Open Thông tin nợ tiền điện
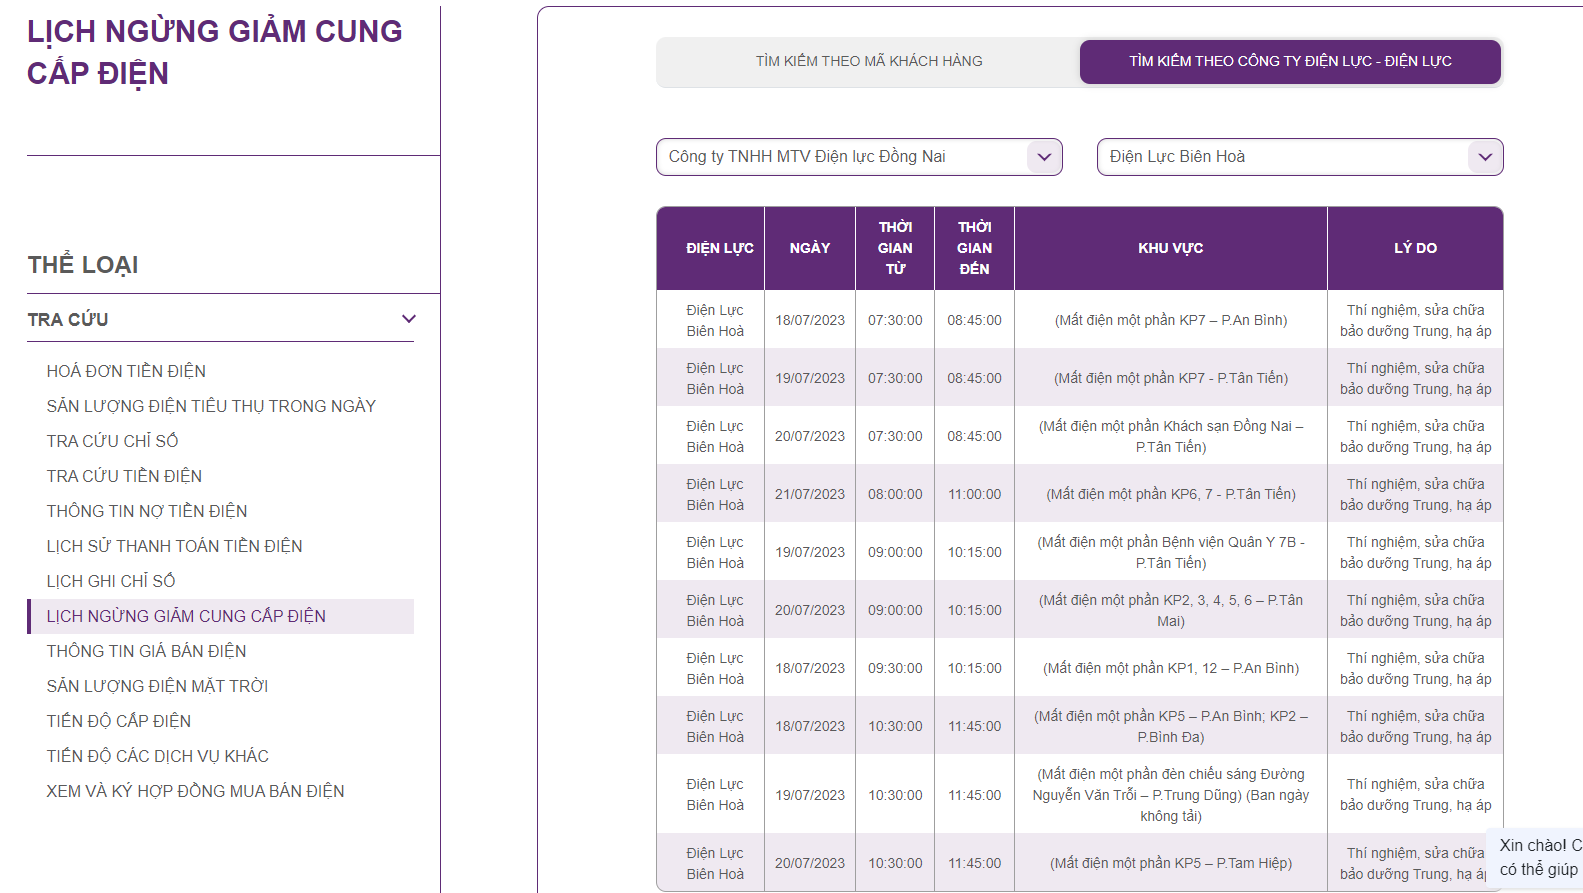The image size is (1583, 893). [x=147, y=511]
